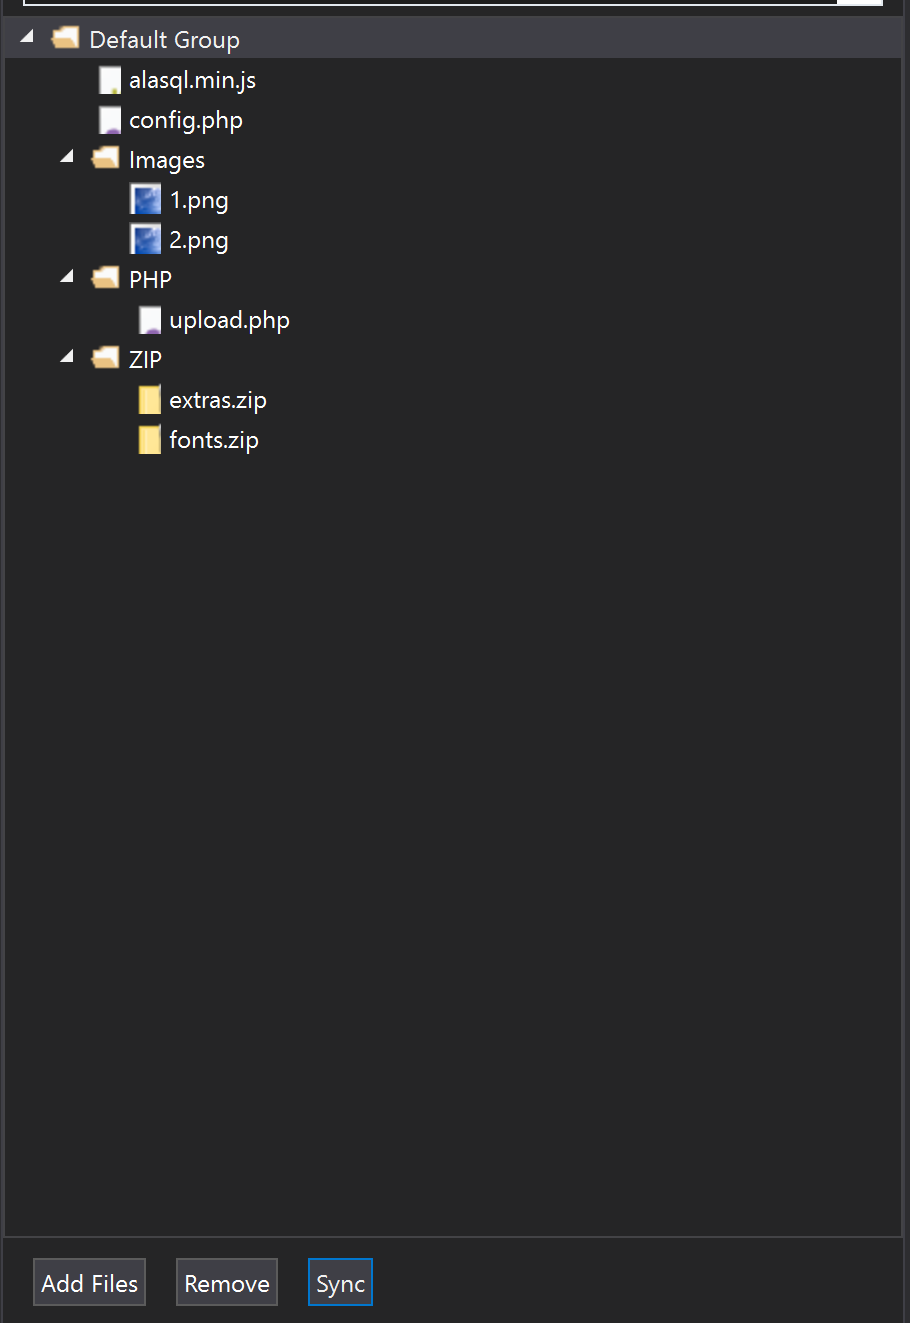Screen dimensions: 910x1323
Task: Click the input field above the file tree
Action: [430, 3]
